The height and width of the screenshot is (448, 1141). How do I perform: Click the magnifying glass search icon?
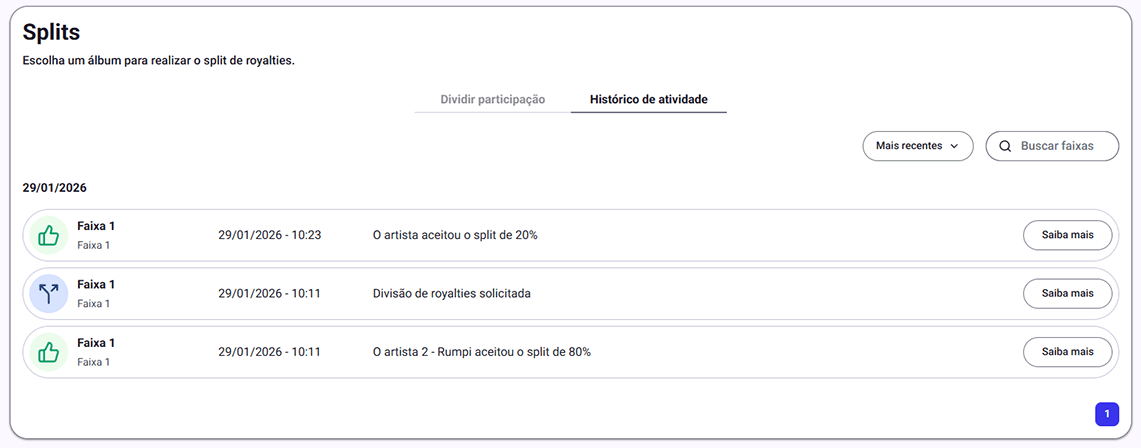pyautogui.click(x=1005, y=146)
